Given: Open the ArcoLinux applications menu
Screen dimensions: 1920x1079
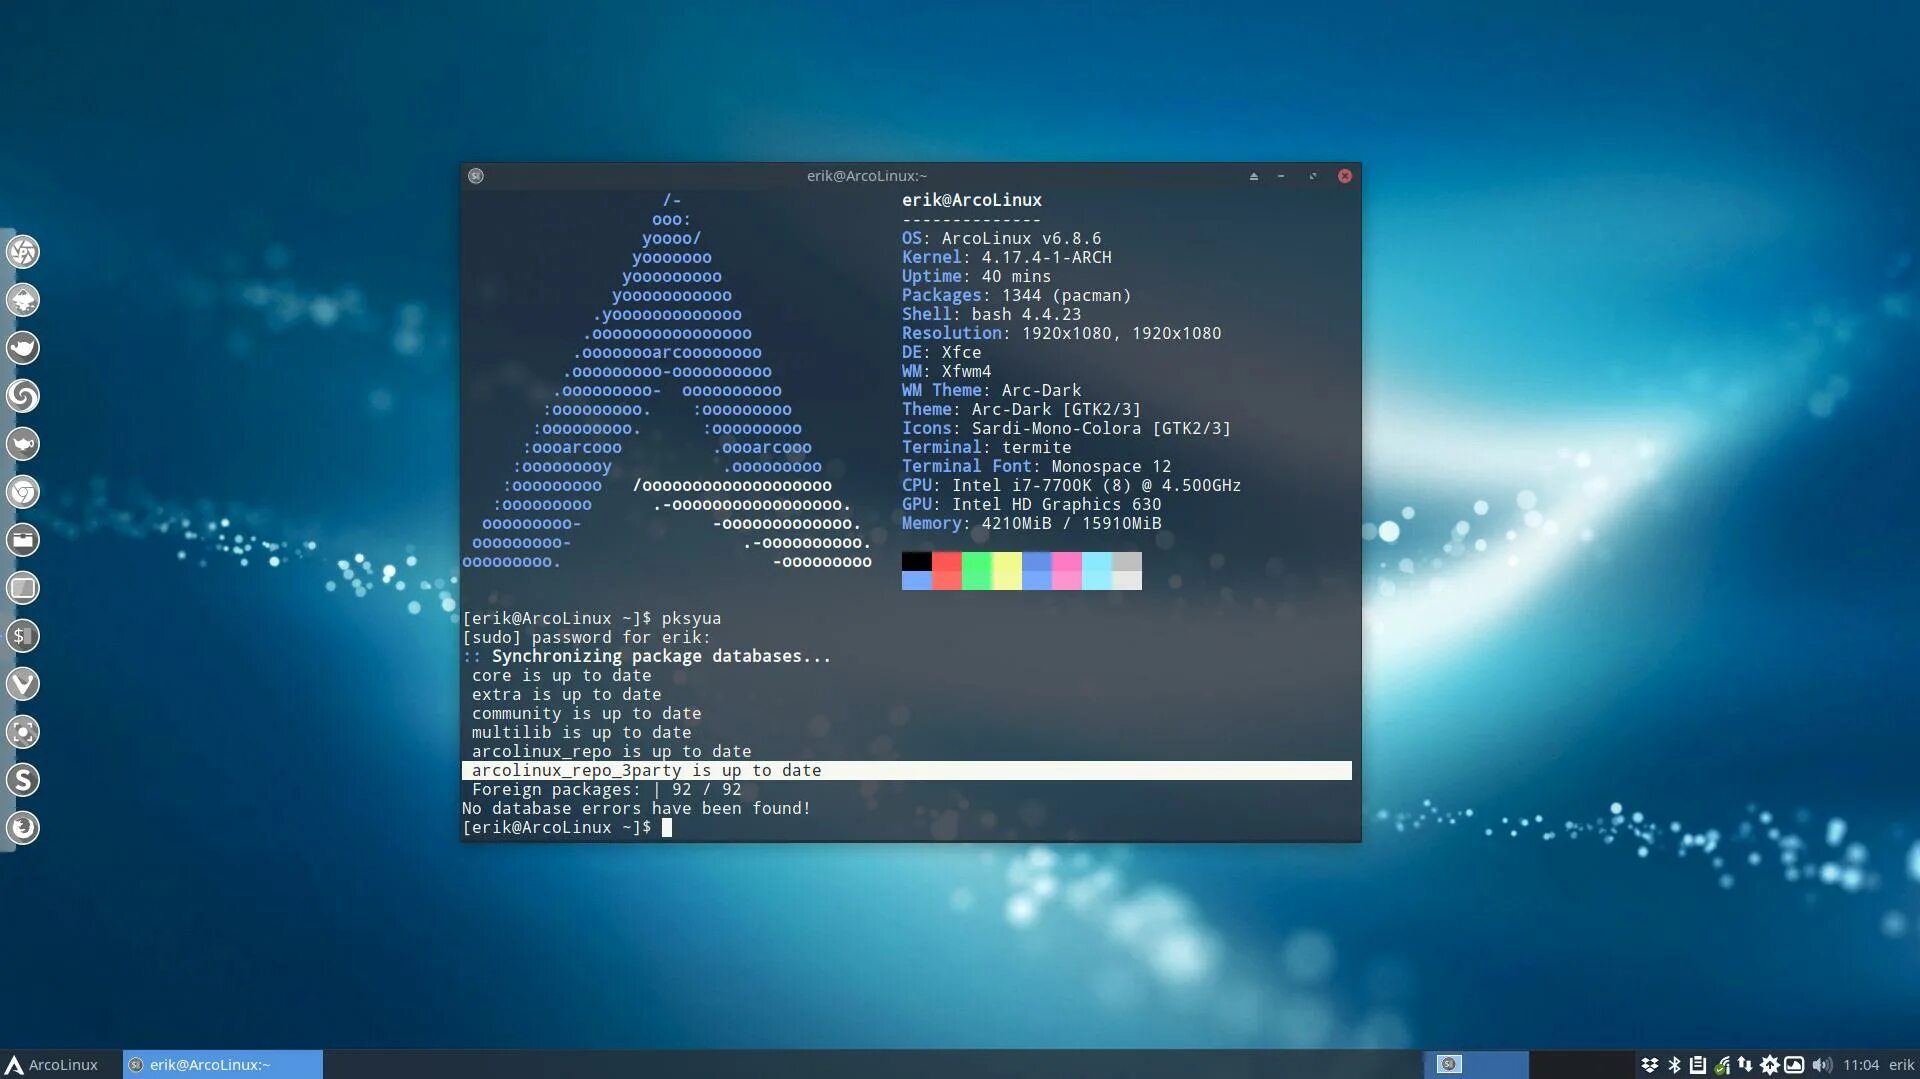Looking at the screenshot, I should click(x=52, y=1065).
